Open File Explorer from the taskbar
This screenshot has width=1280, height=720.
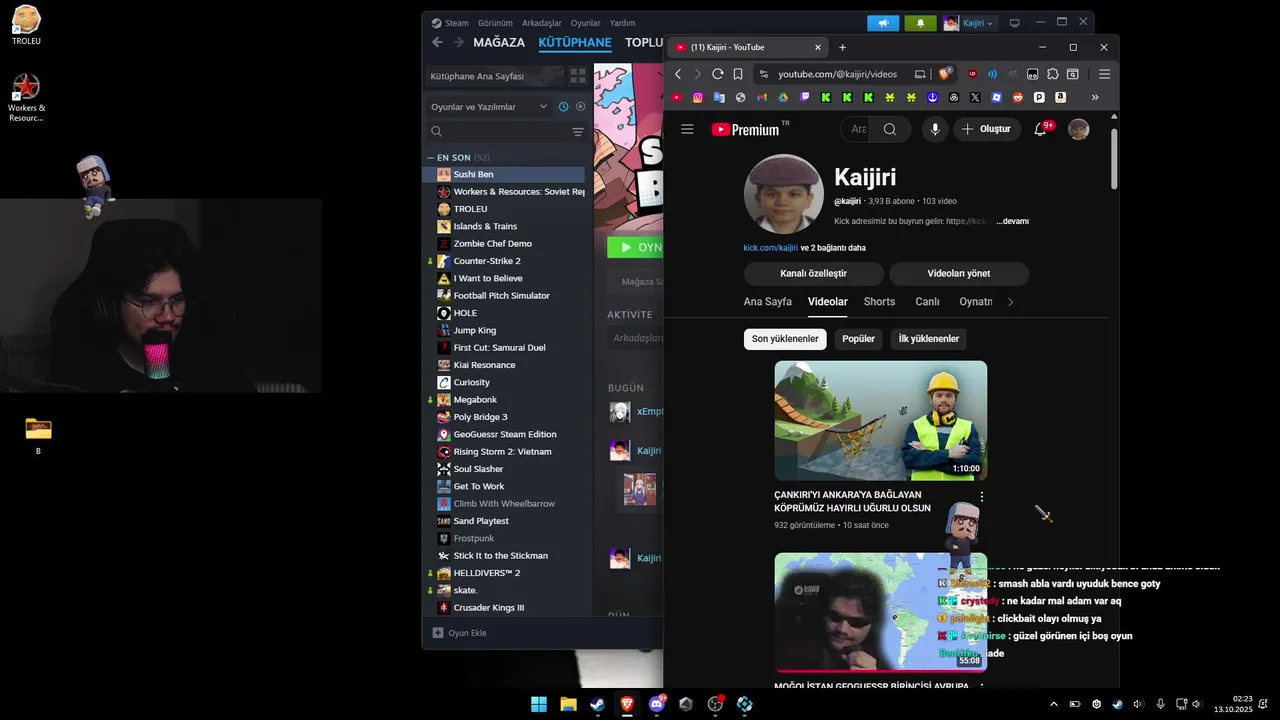[568, 704]
